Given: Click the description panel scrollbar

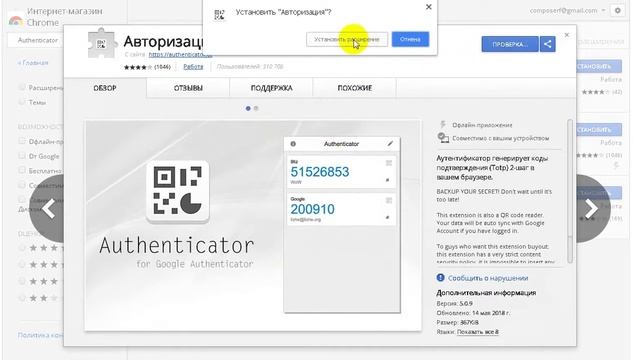Looking at the screenshot, I should tap(570, 192).
